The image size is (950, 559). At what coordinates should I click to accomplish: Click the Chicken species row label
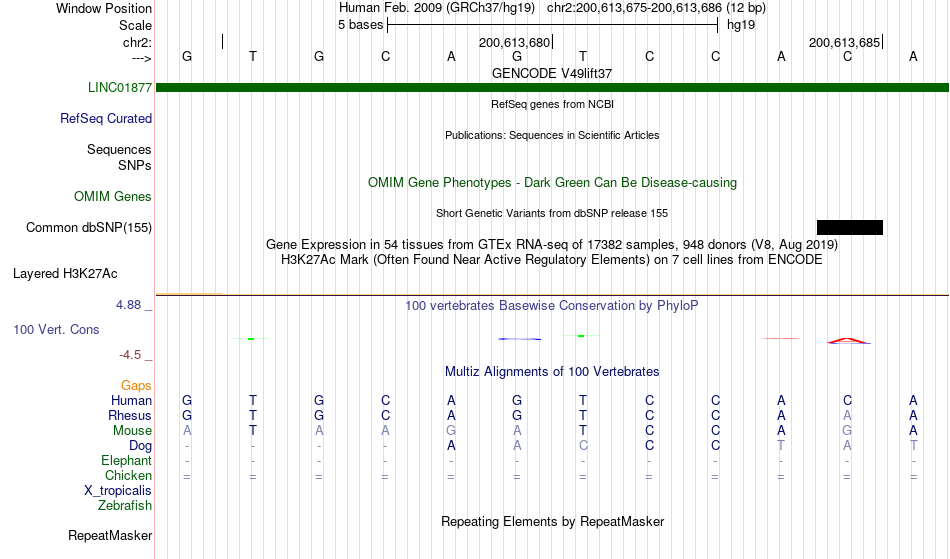click(x=128, y=475)
